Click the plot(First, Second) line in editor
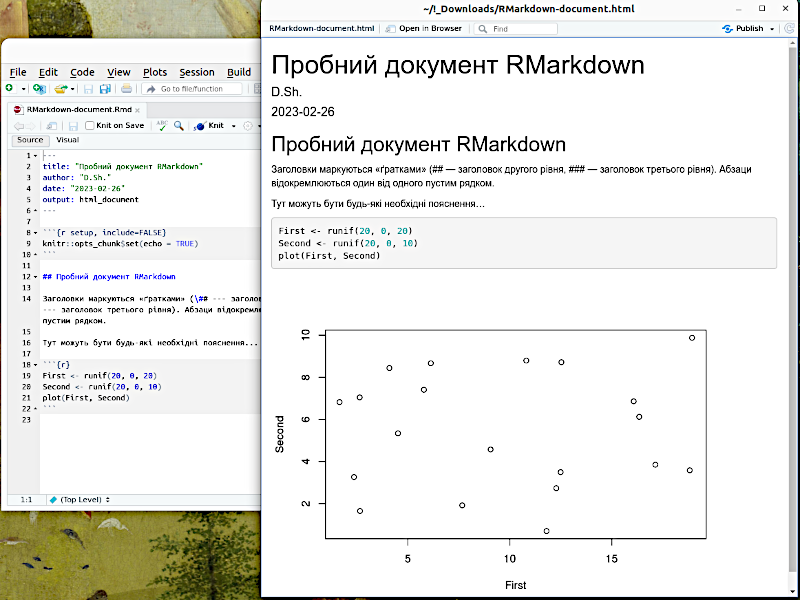800x600 pixels. coord(86,397)
